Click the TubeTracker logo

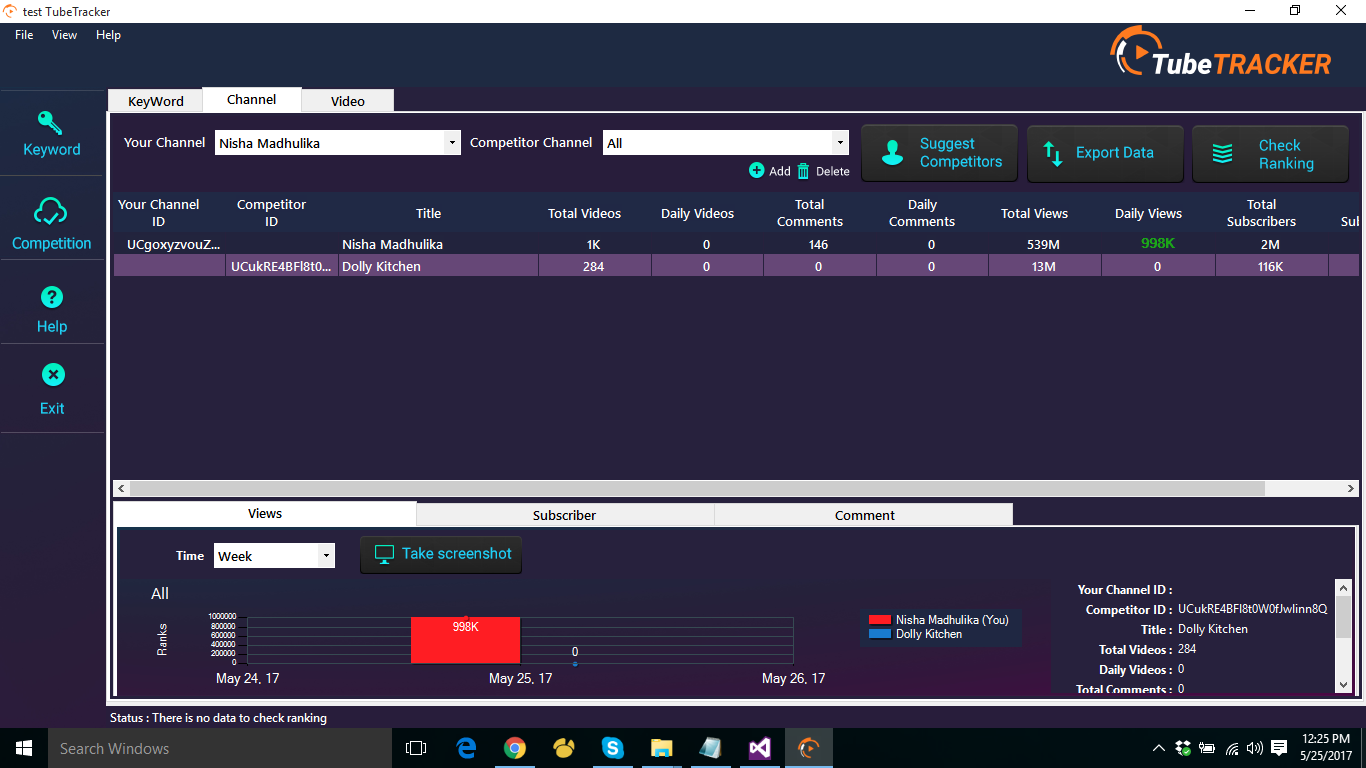coord(1221,52)
